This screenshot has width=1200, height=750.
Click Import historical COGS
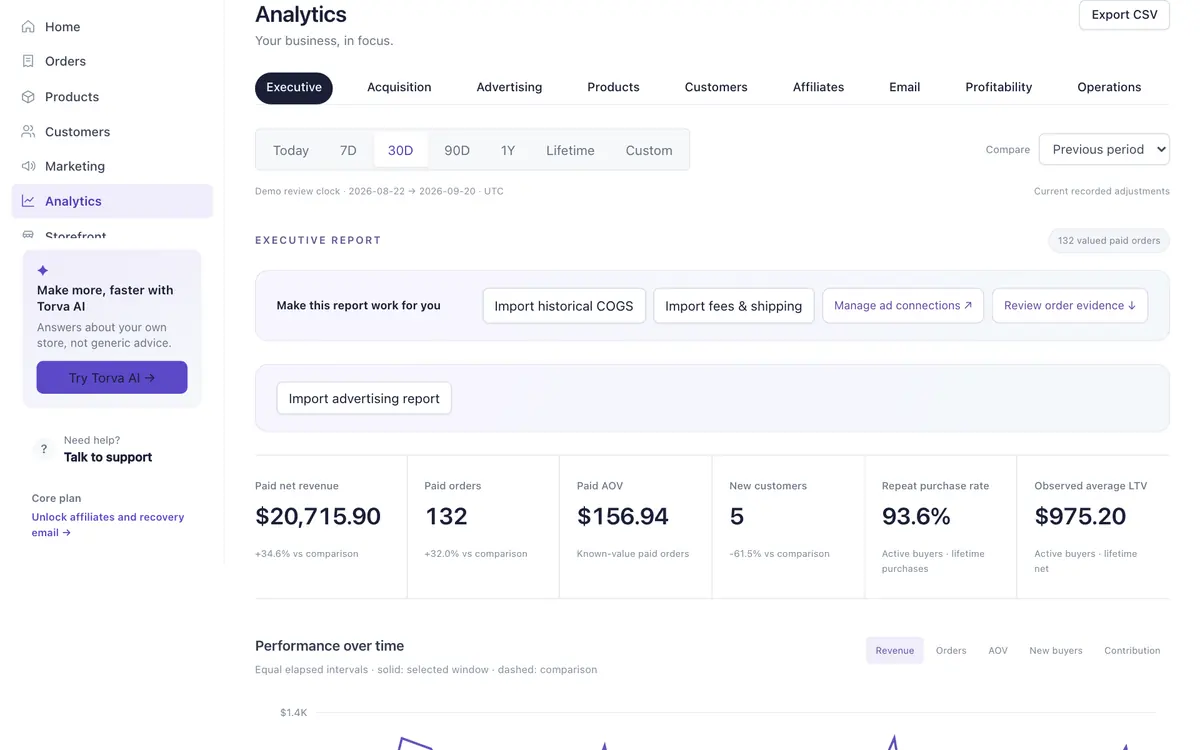point(564,306)
